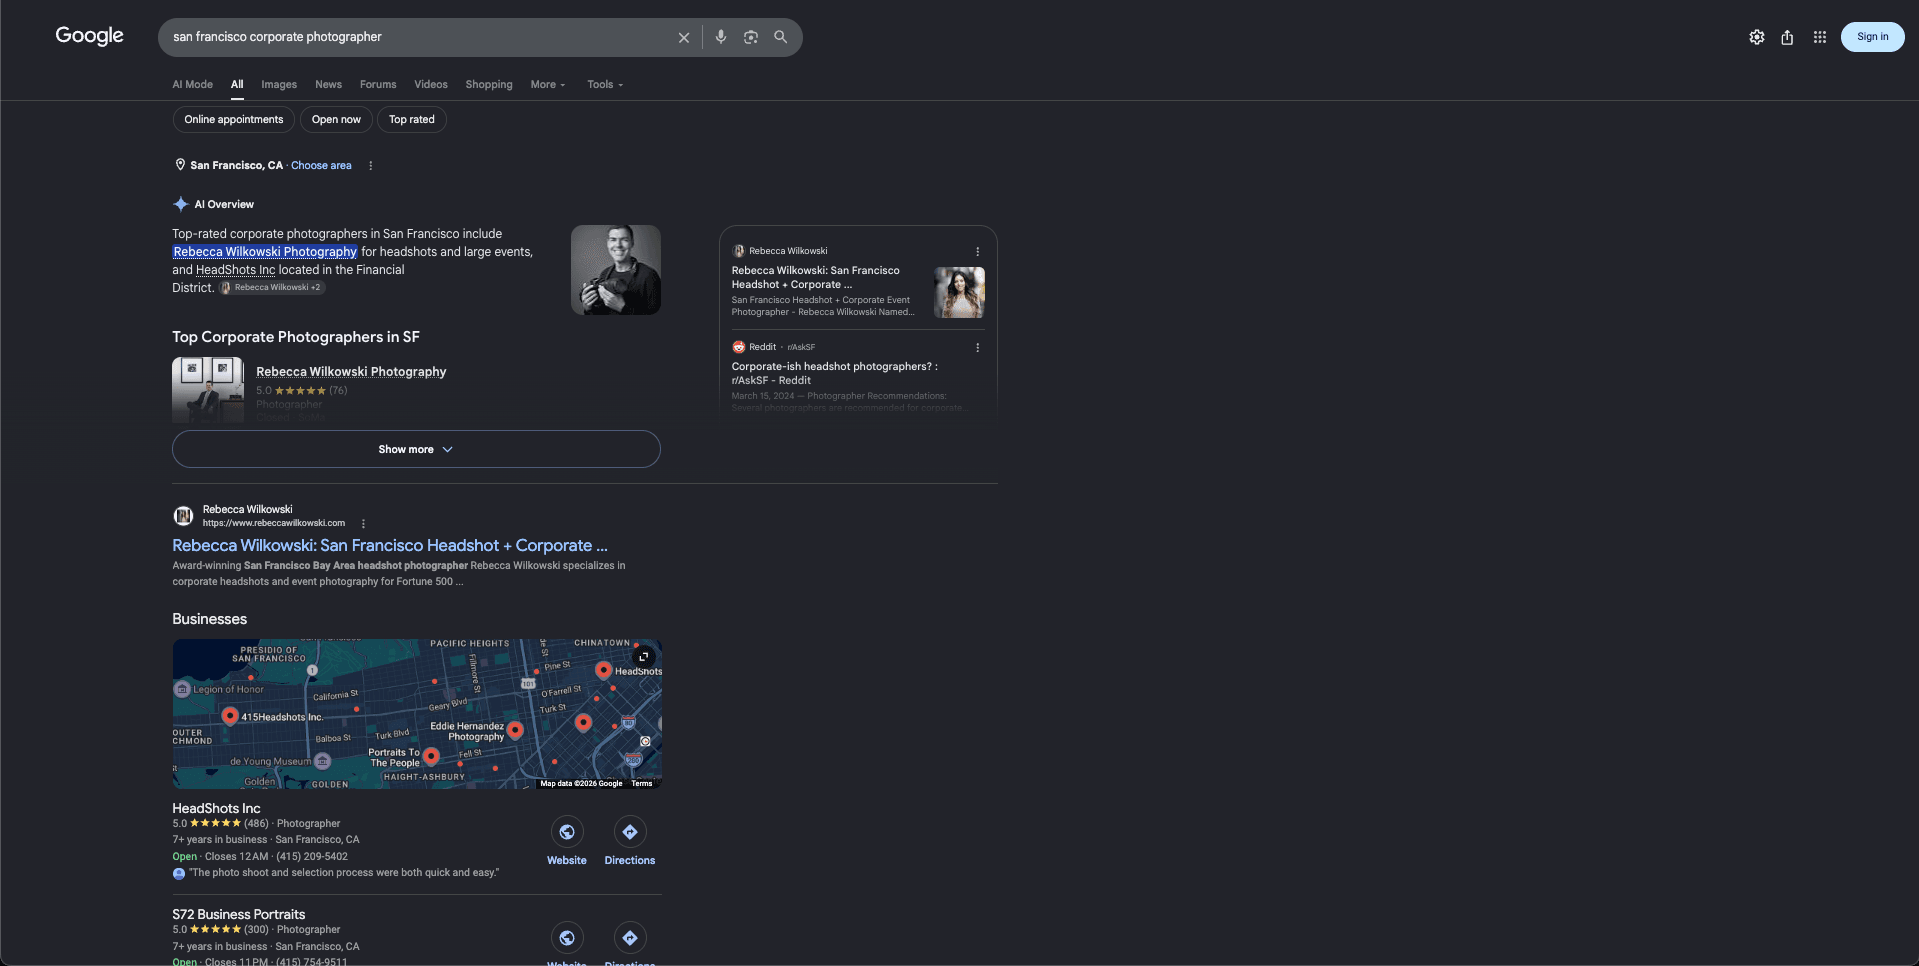The image size is (1919, 966).
Task: Click the Rebecca Wilkowski site favicon in results
Action: (x=183, y=516)
